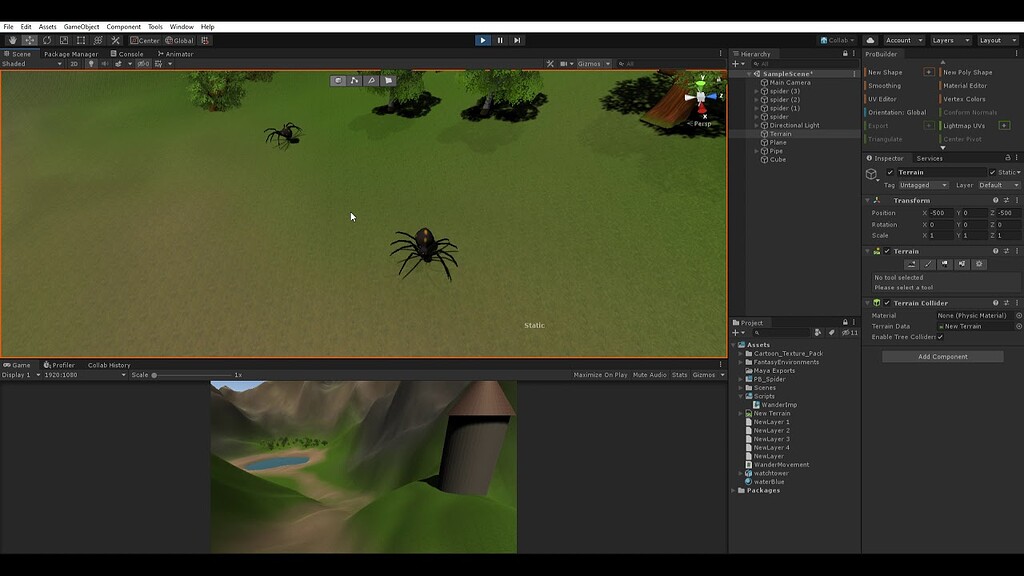
Task: Toggle the Terrain Collider component checkbox
Action: click(887, 302)
